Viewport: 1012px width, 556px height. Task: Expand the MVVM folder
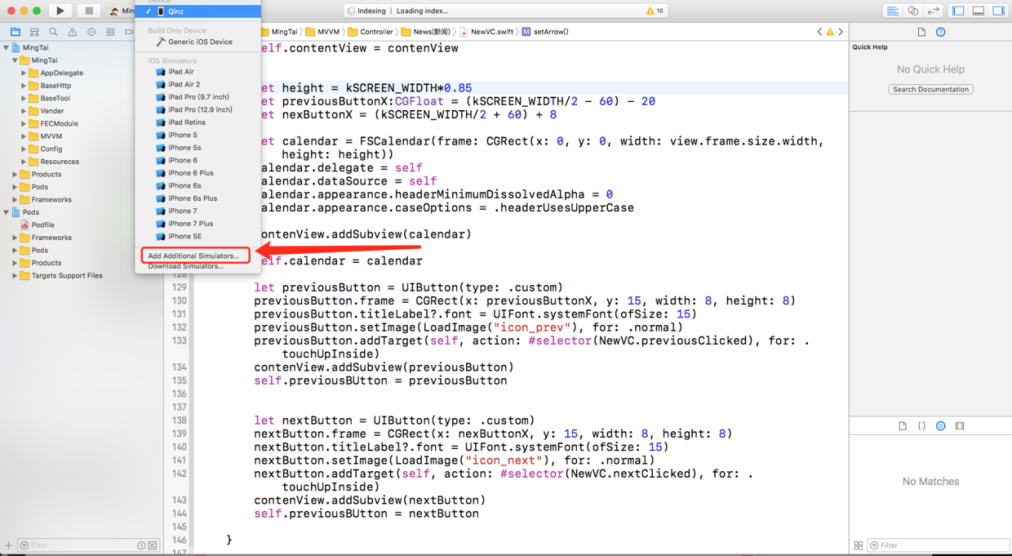pos(24,136)
